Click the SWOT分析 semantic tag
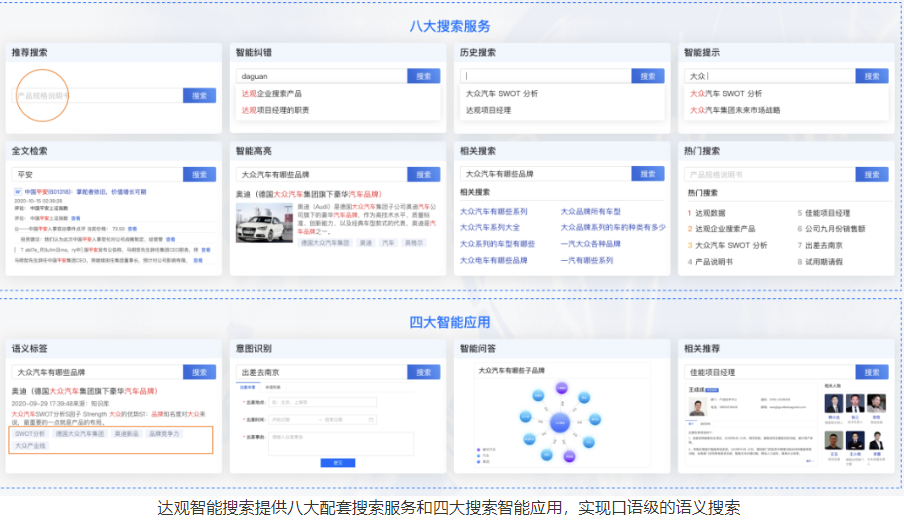Image resolution: width=904 pixels, height=531 pixels. pos(30,434)
